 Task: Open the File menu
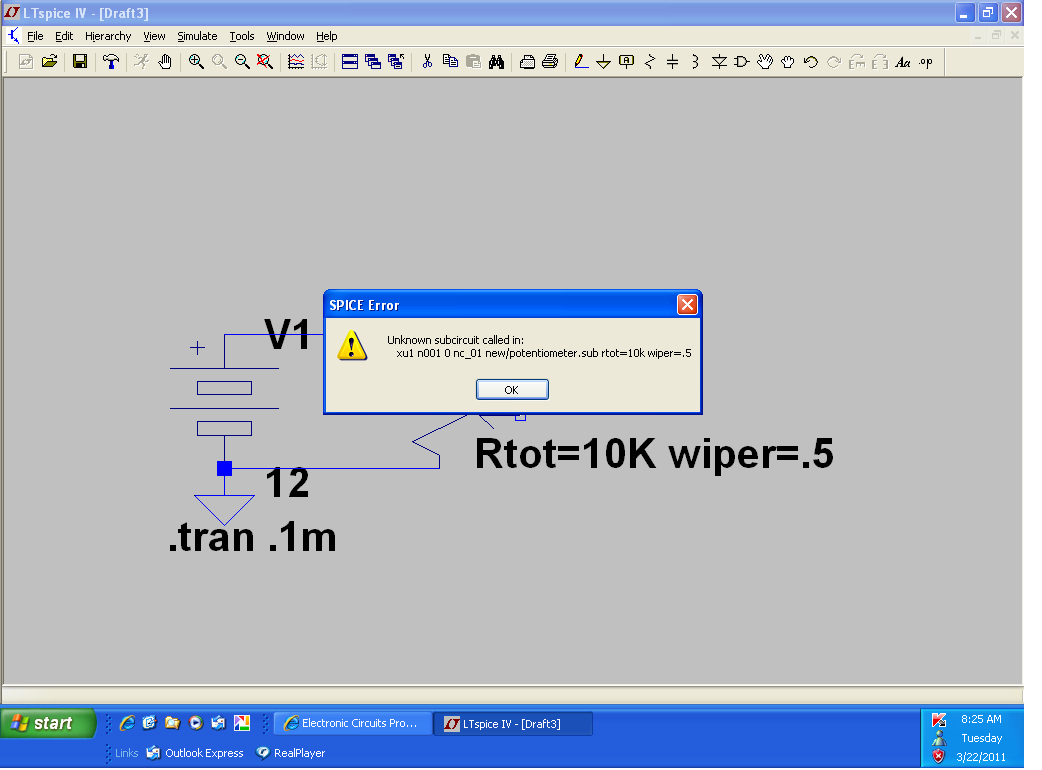tap(35, 36)
